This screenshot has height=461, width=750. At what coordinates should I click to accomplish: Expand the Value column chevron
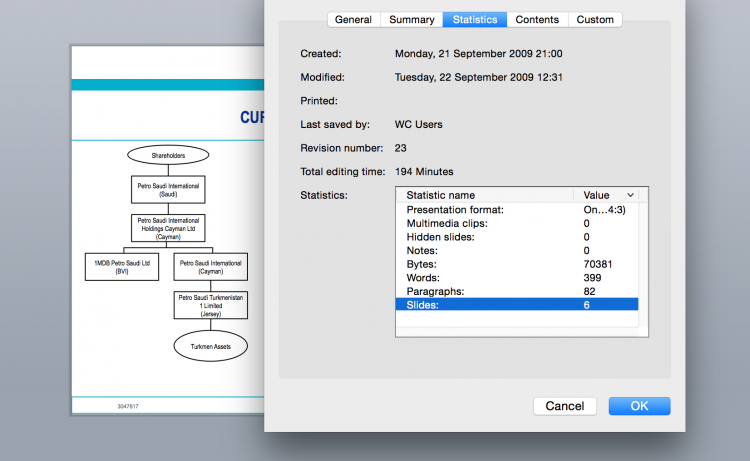point(630,195)
